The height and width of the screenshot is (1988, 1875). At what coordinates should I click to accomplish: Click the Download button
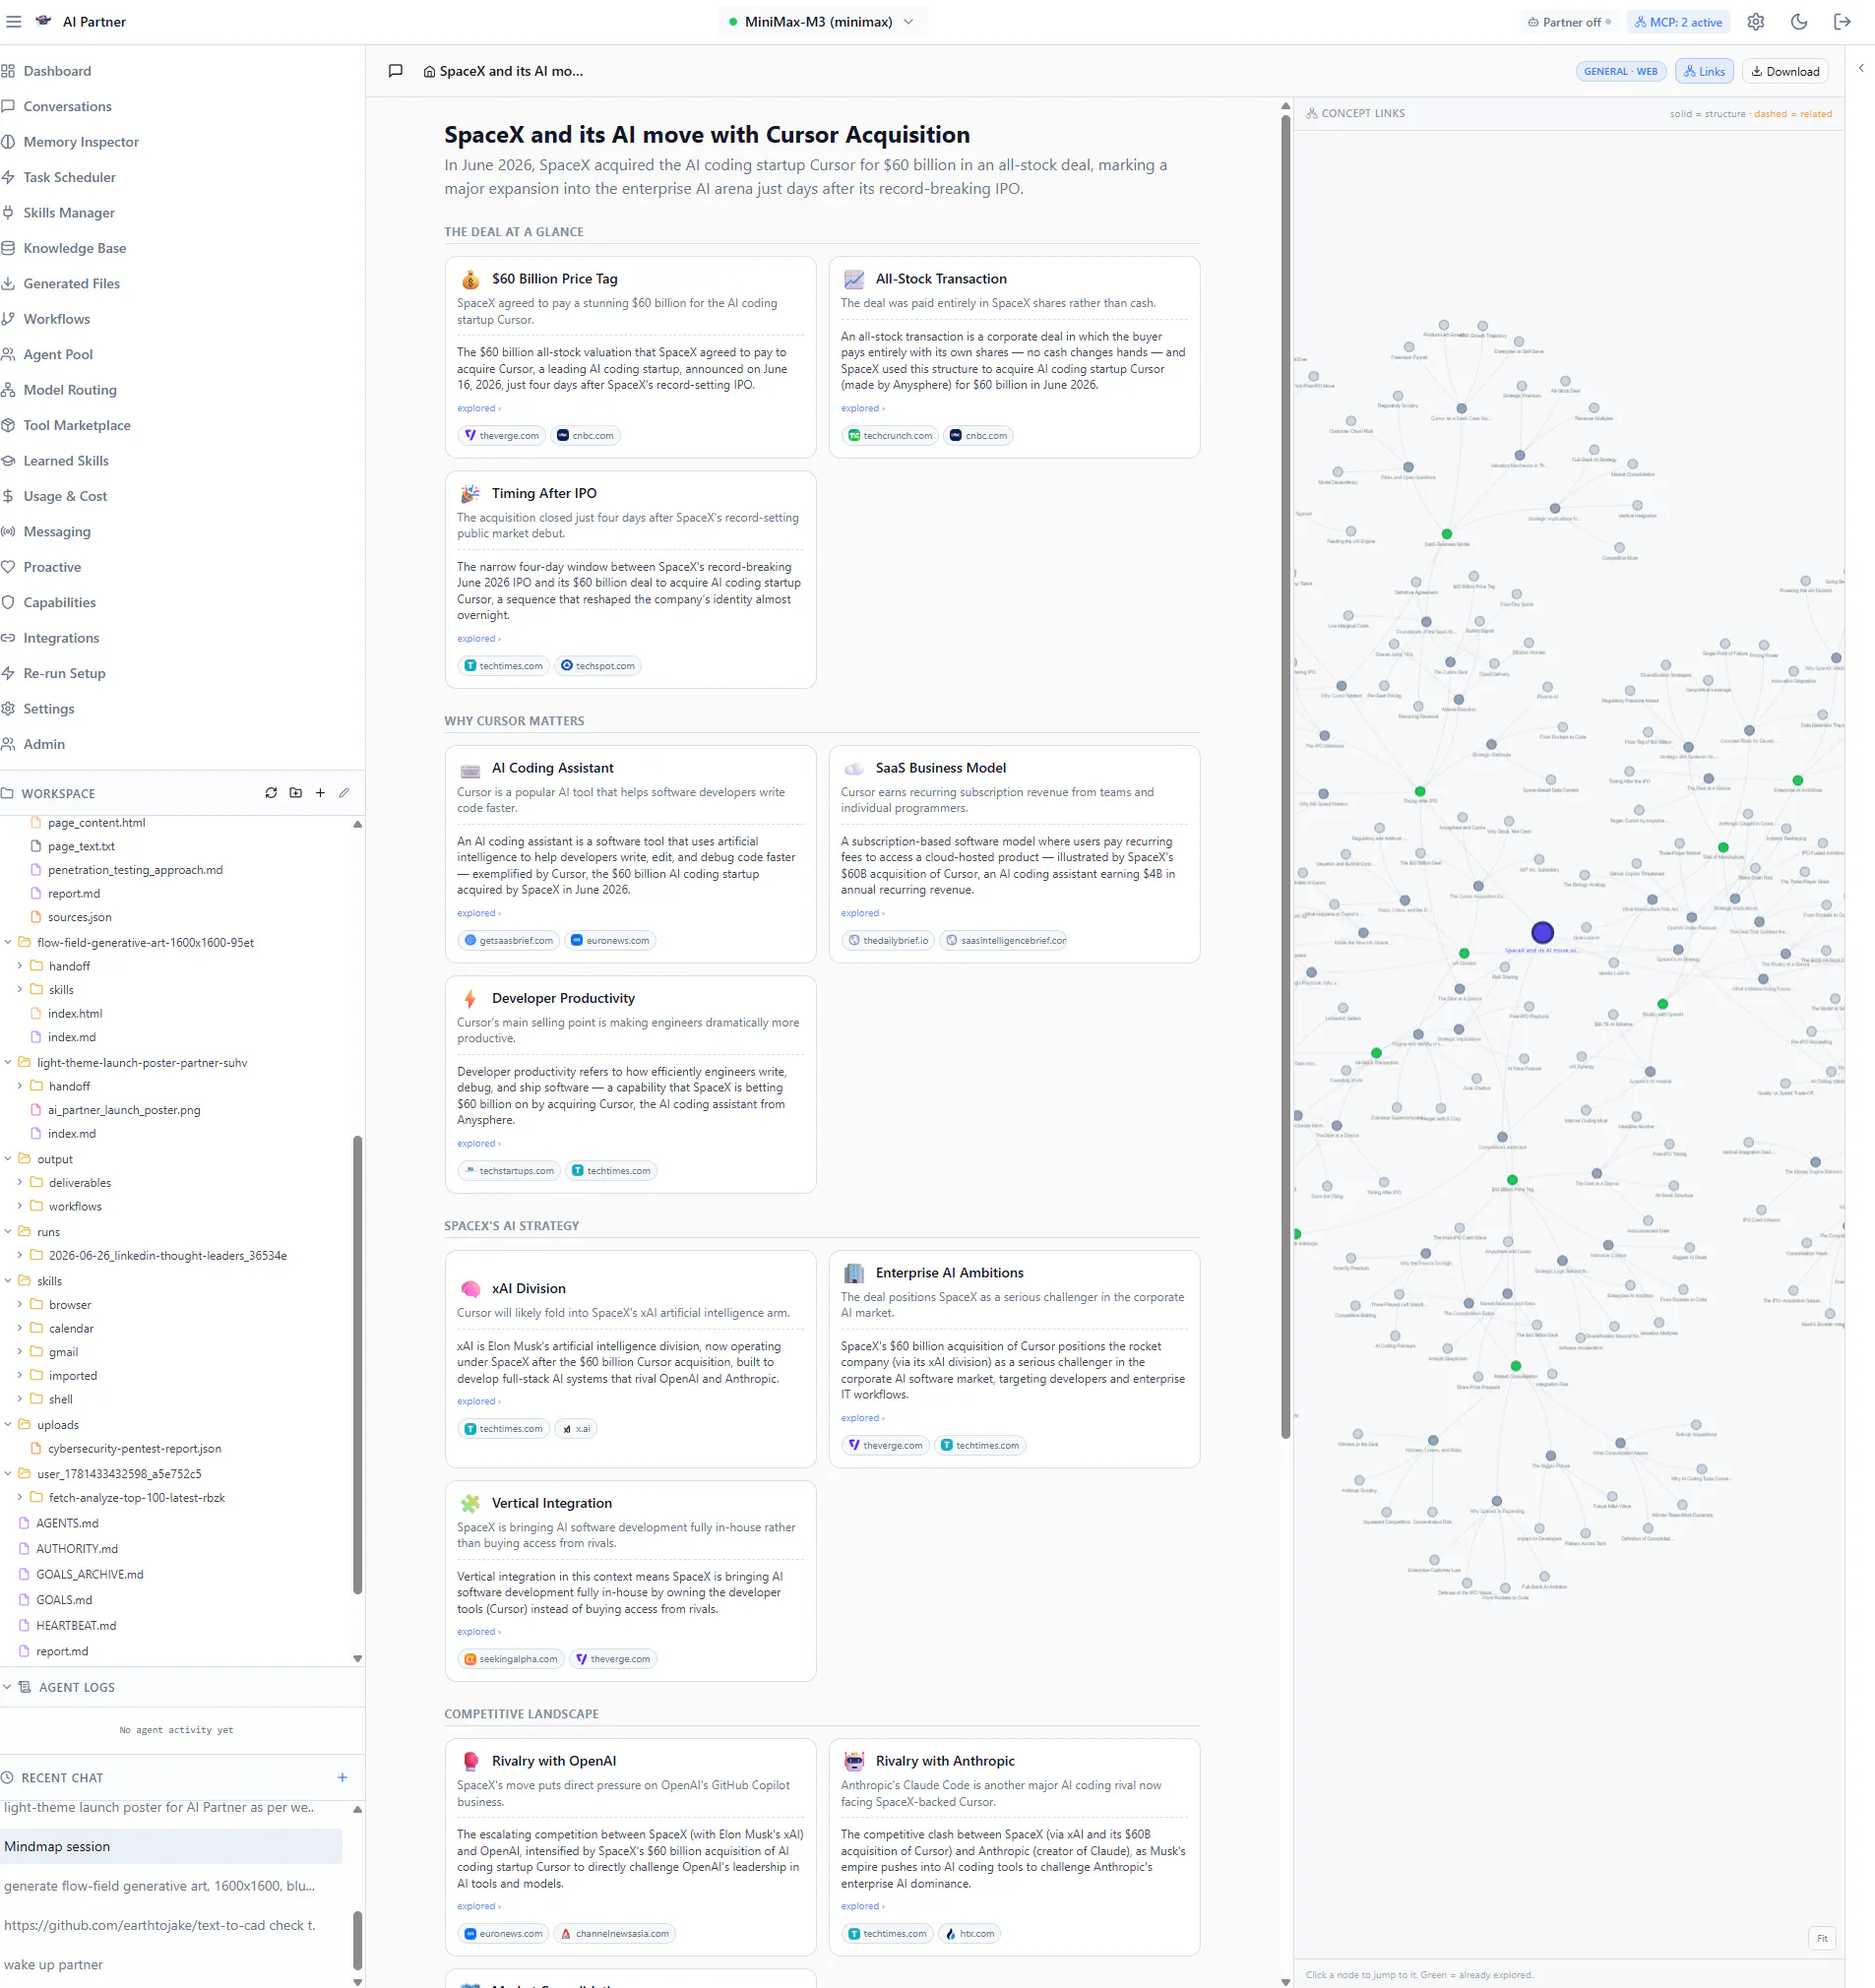click(x=1784, y=71)
